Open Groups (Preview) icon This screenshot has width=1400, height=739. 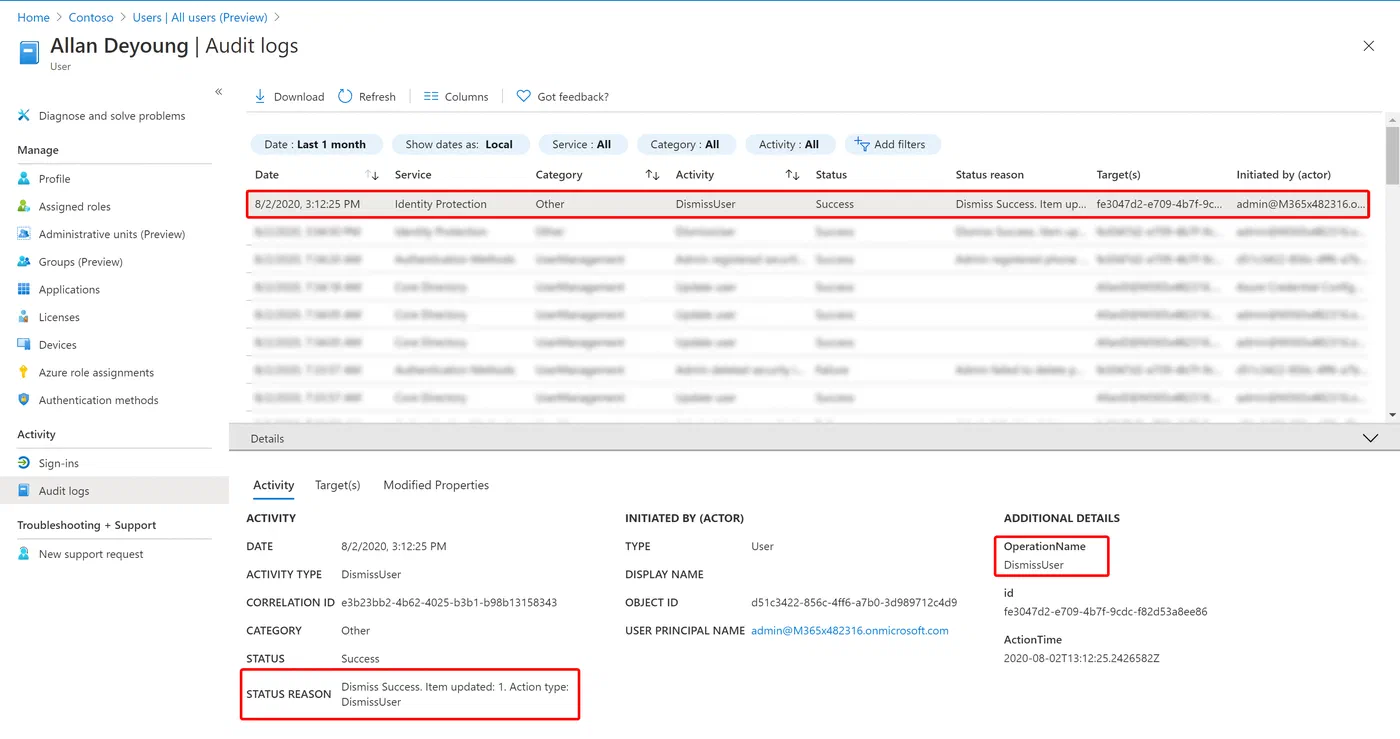pos(24,261)
